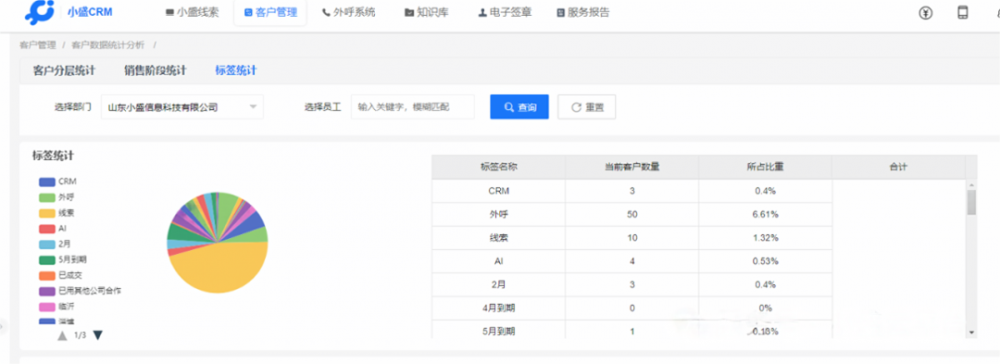Toggle the 已用其他公司合作 legend item
The height and width of the screenshot is (364, 1000).
coord(80,291)
